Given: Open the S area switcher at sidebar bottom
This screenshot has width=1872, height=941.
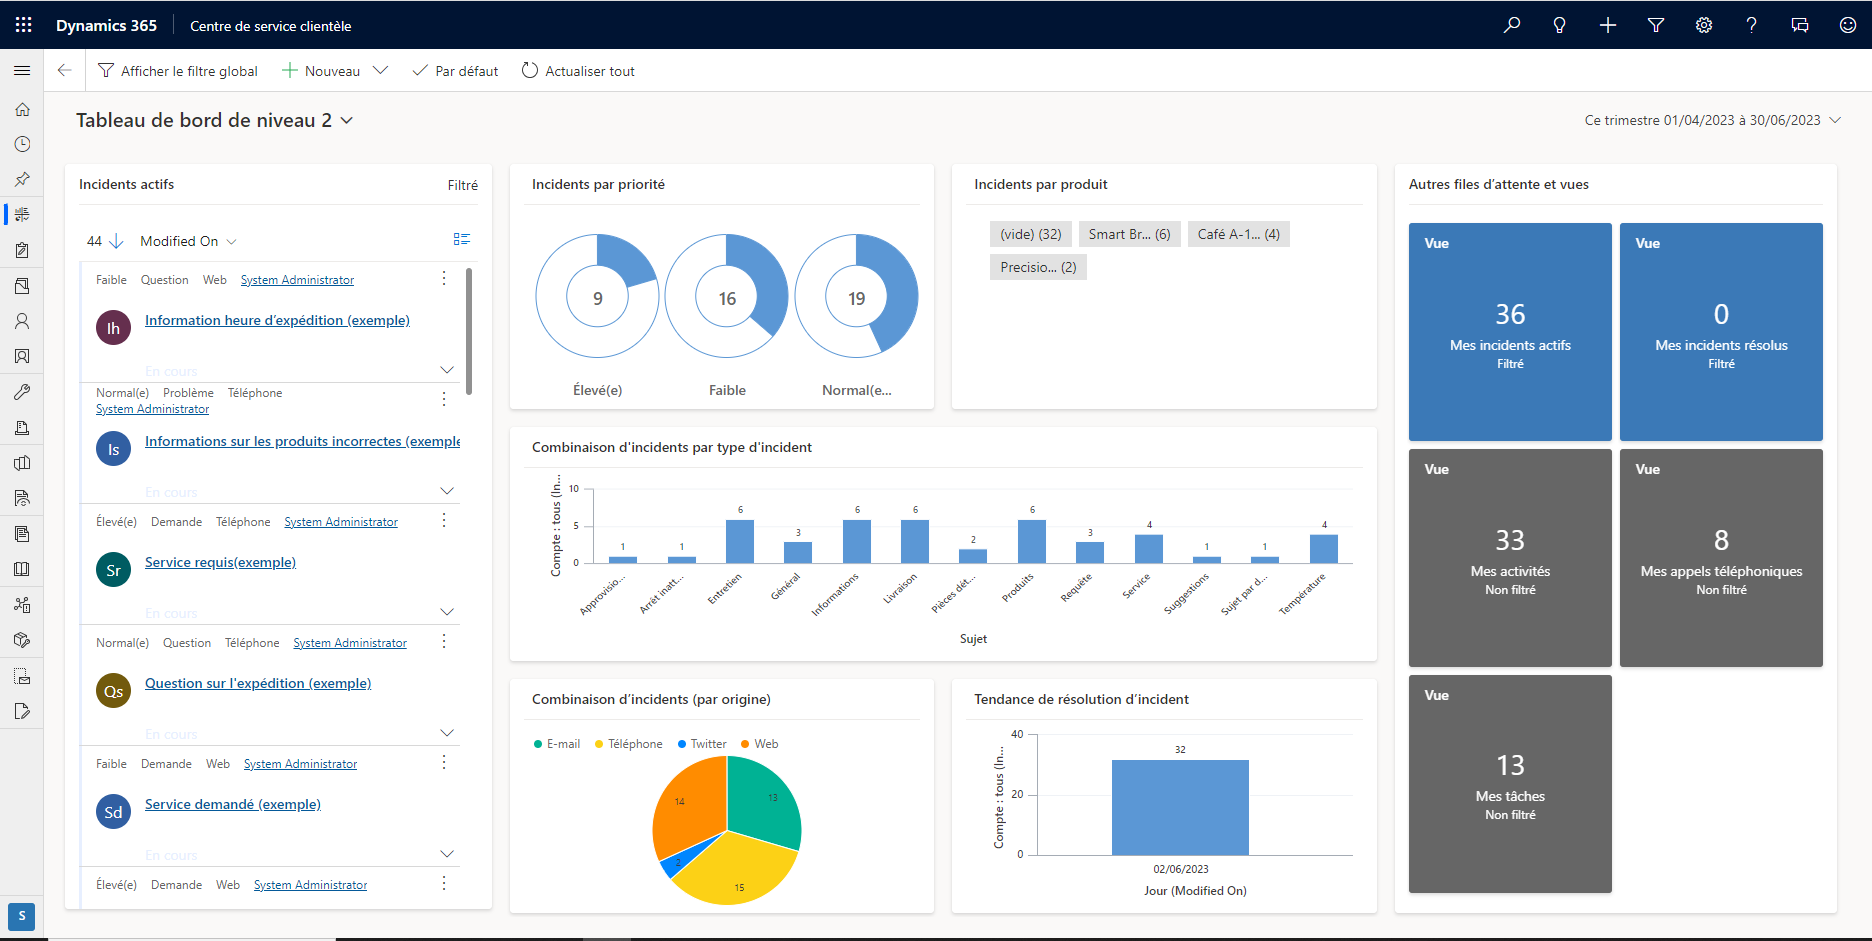Looking at the screenshot, I should (x=22, y=916).
